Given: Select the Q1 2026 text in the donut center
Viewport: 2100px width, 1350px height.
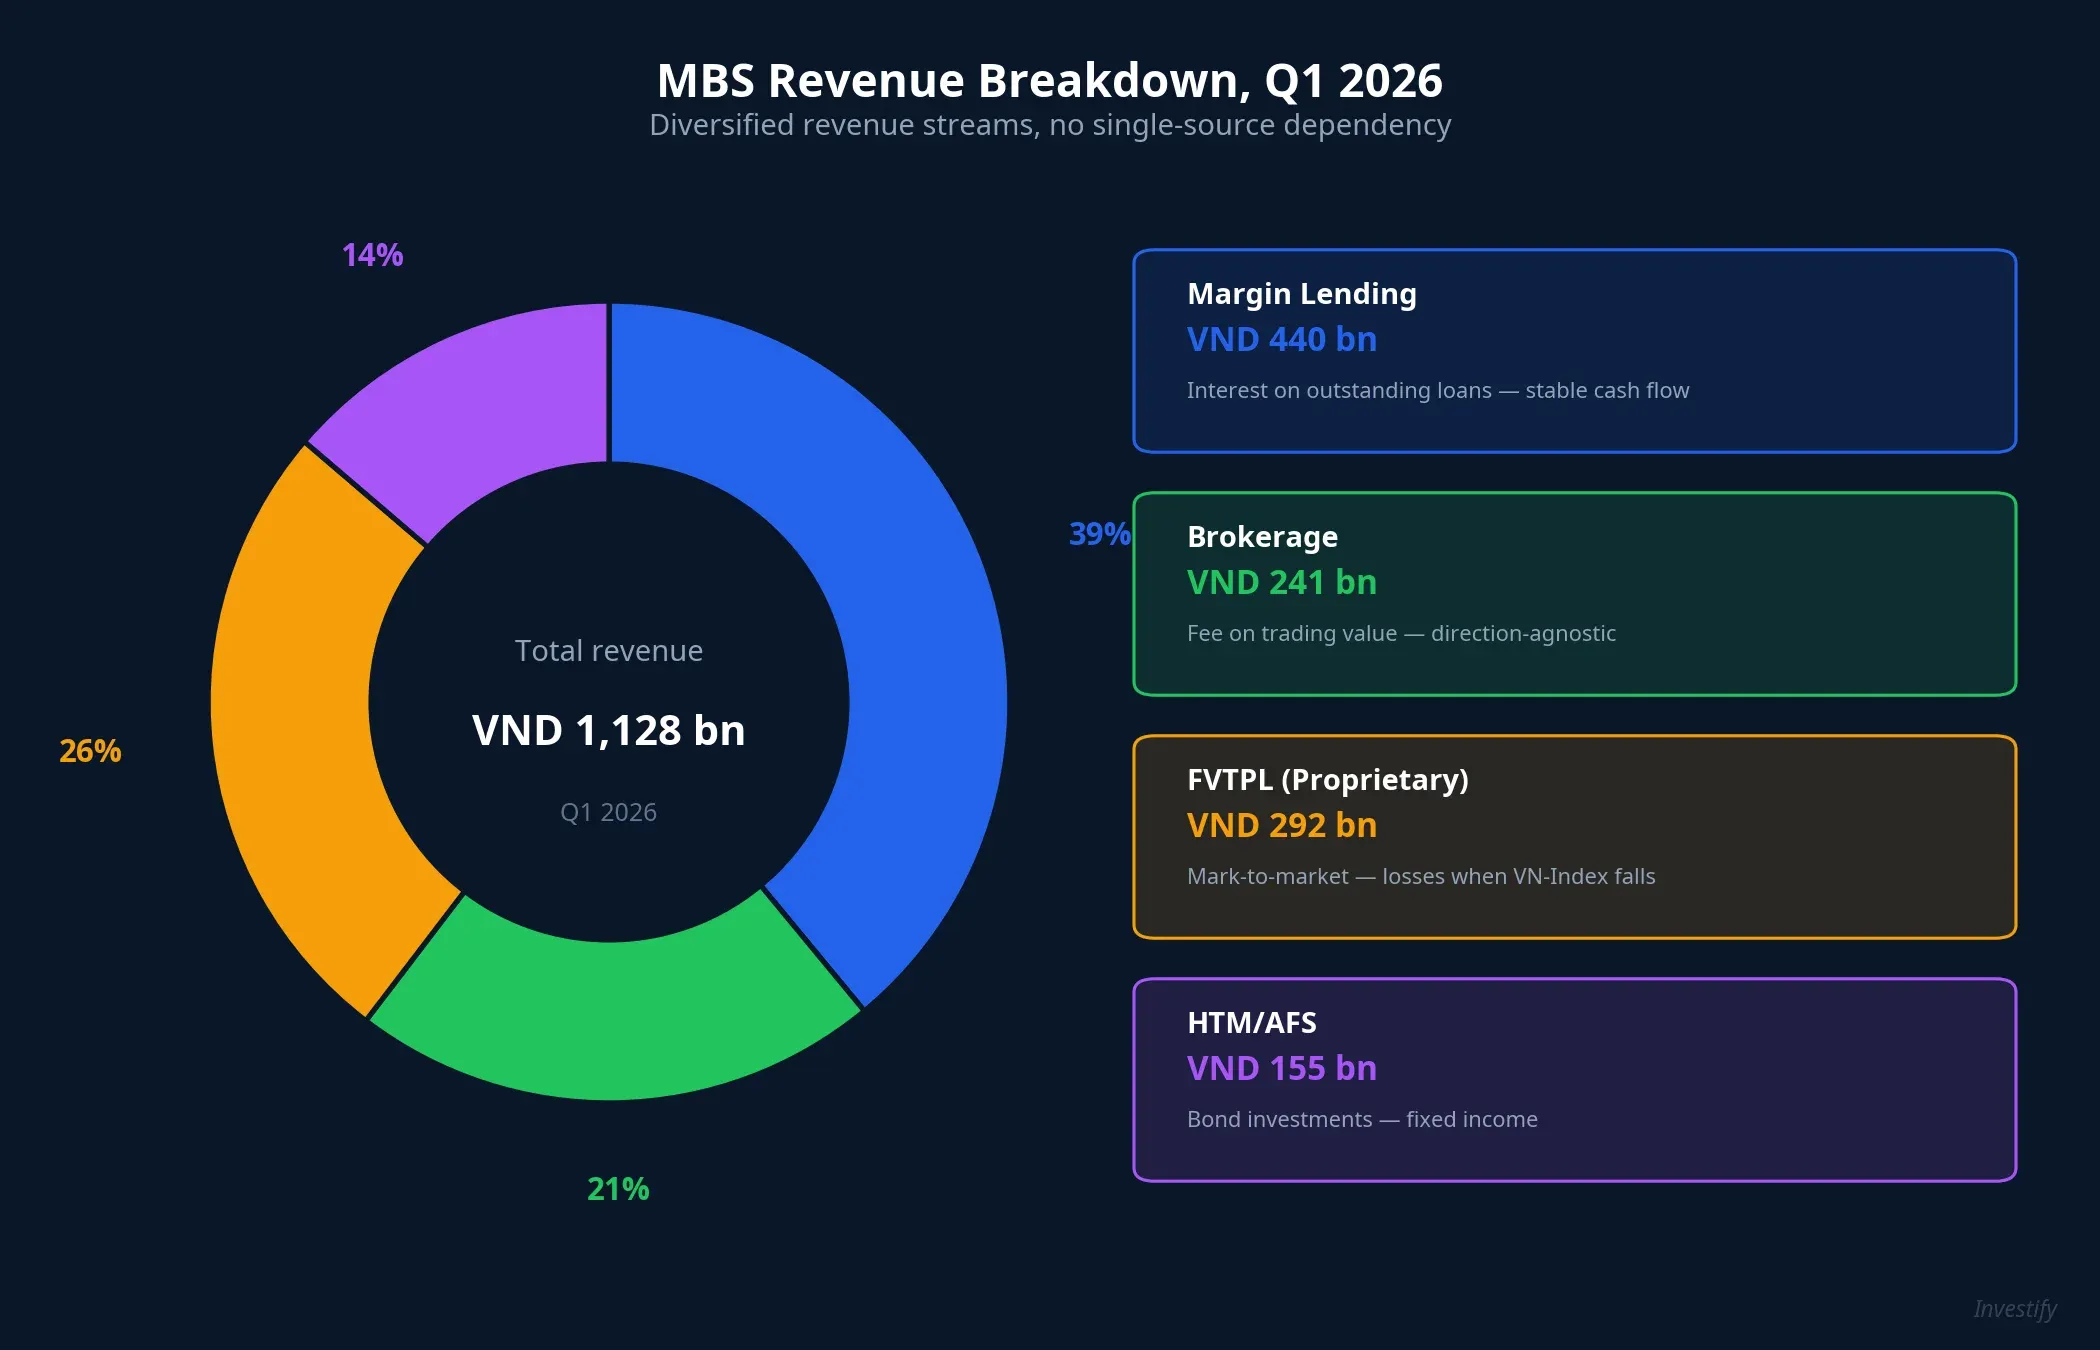Looking at the screenshot, I should 608,812.
